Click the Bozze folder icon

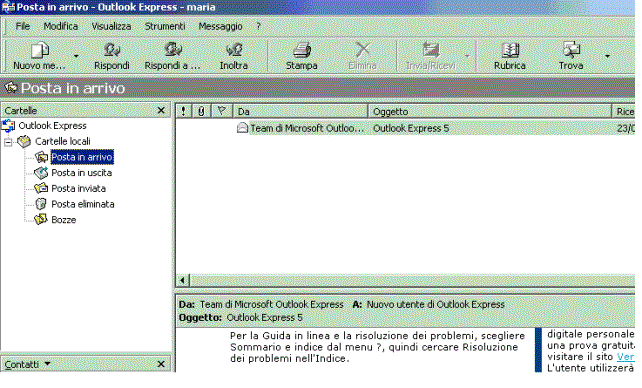tap(41, 219)
